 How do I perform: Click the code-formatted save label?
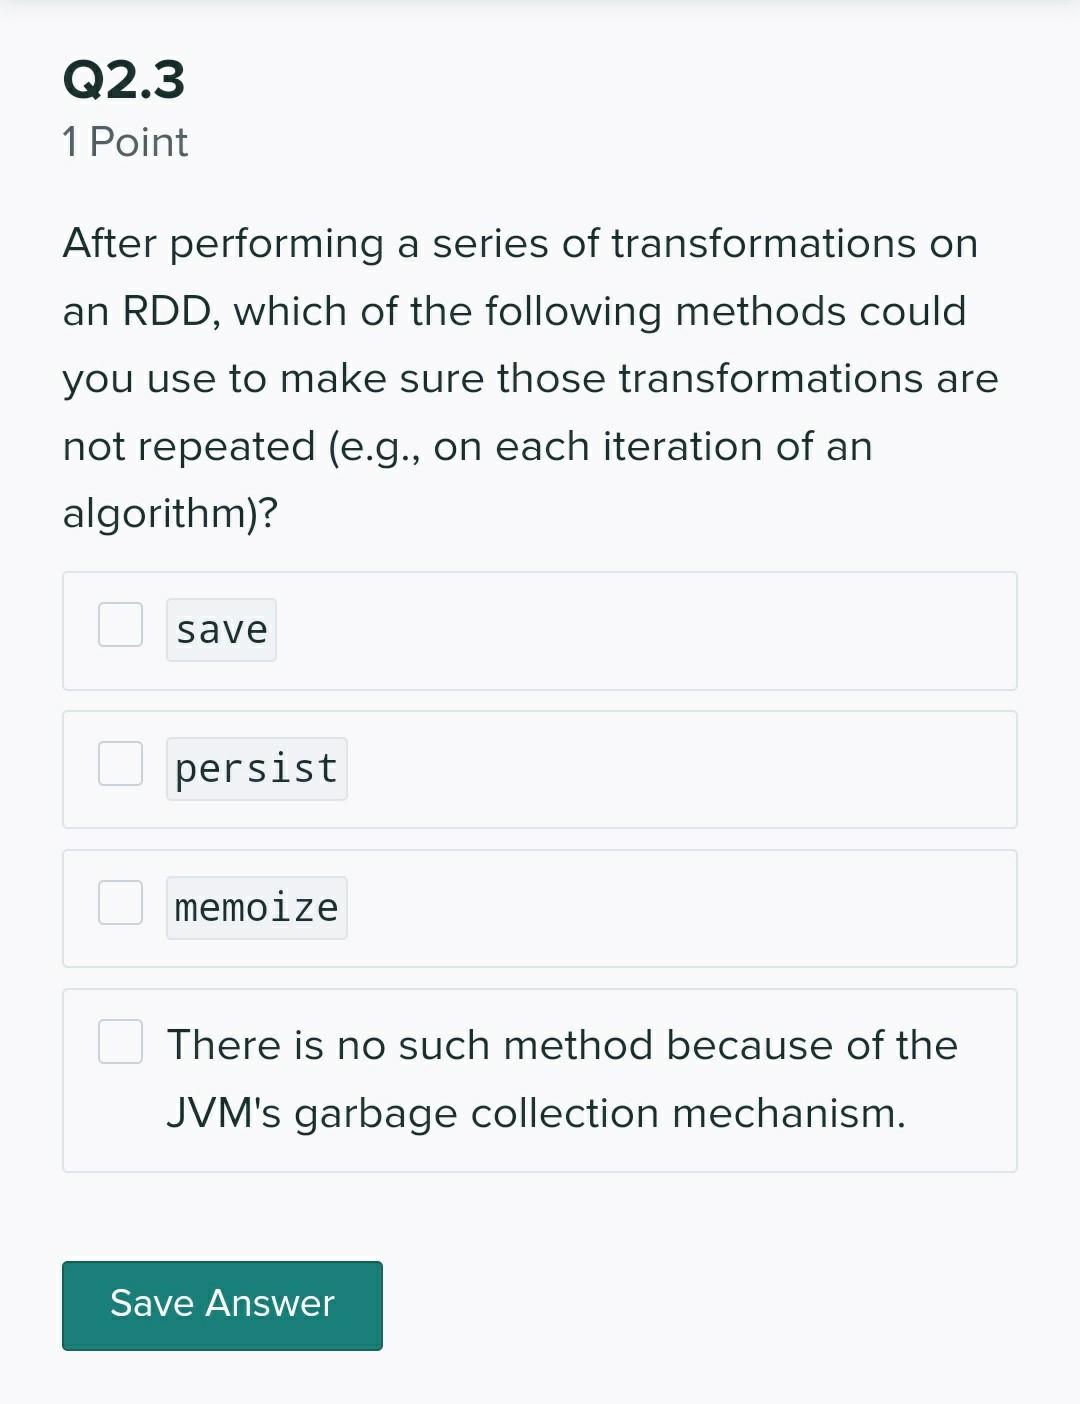point(221,629)
